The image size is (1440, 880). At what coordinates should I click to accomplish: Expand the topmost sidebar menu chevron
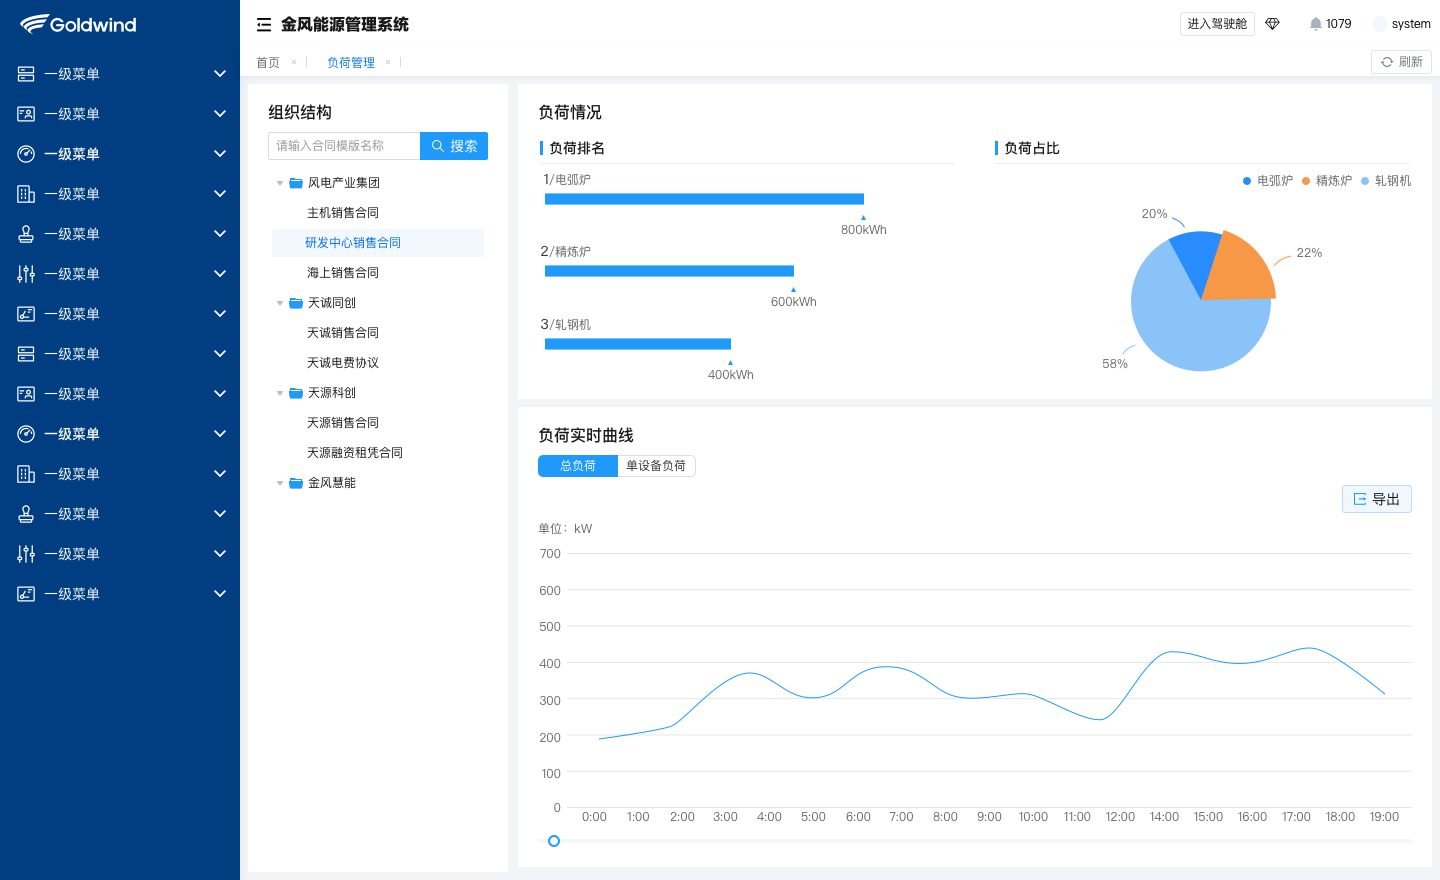pos(220,74)
